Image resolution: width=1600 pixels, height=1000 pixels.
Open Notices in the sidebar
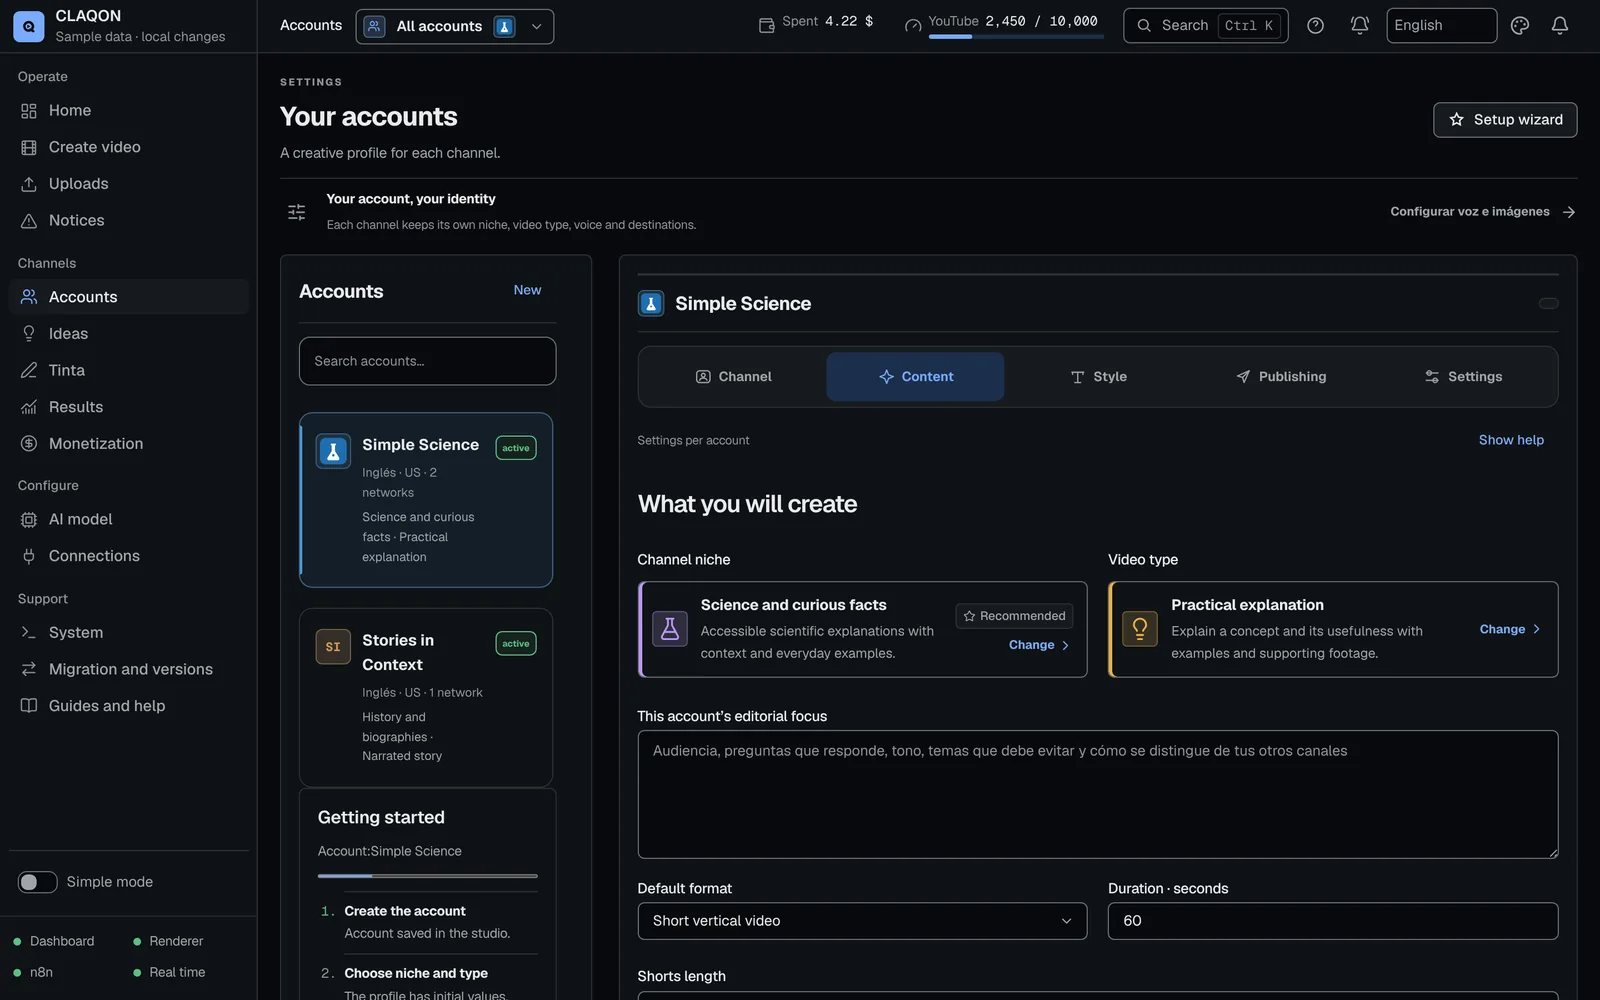pyautogui.click(x=128, y=220)
